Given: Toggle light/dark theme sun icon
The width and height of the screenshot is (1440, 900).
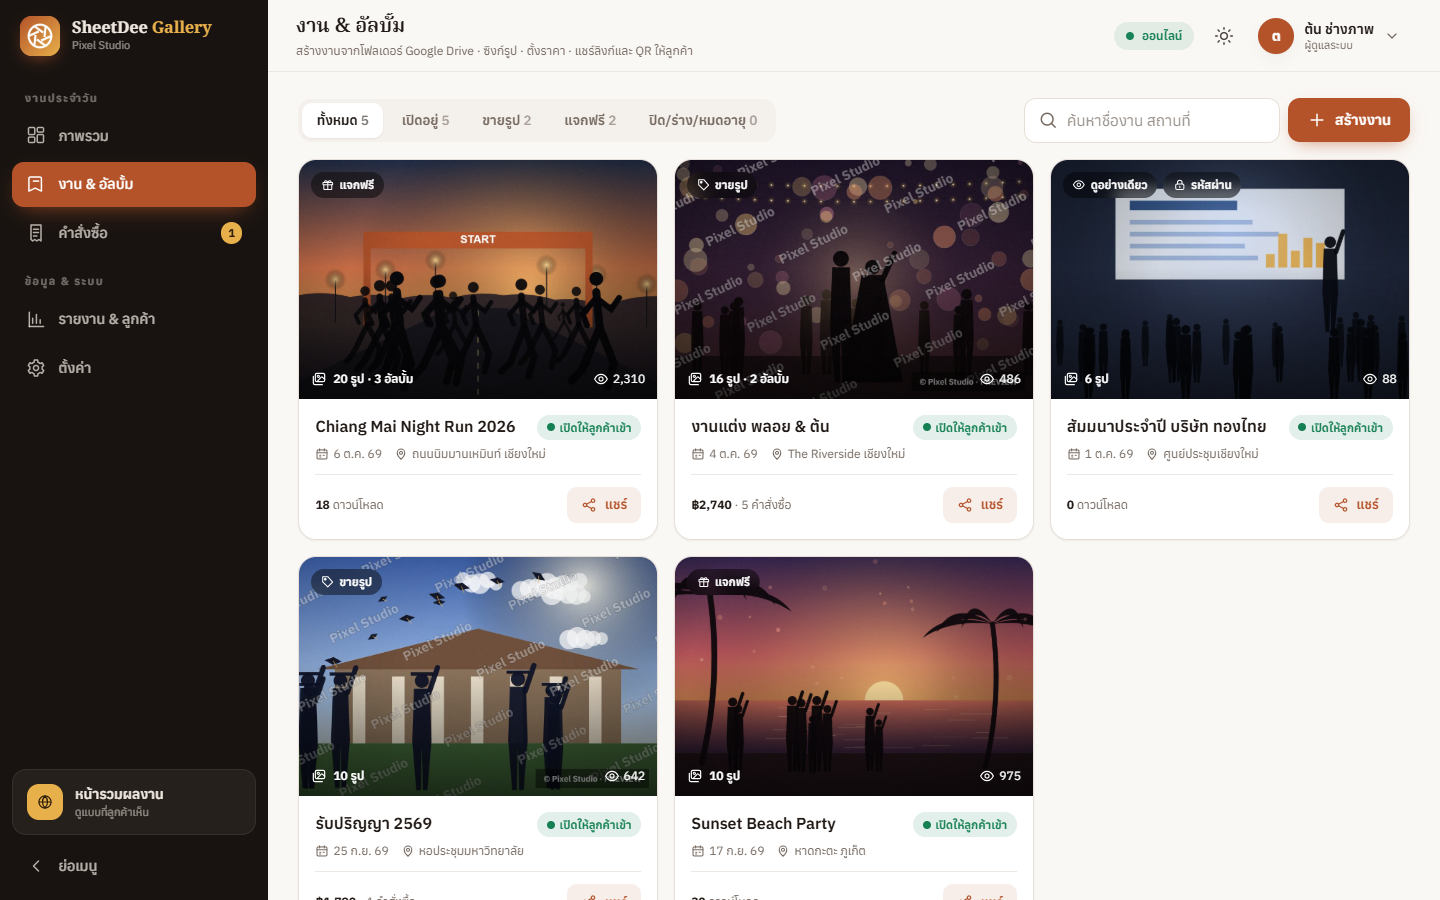Looking at the screenshot, I should point(1224,36).
